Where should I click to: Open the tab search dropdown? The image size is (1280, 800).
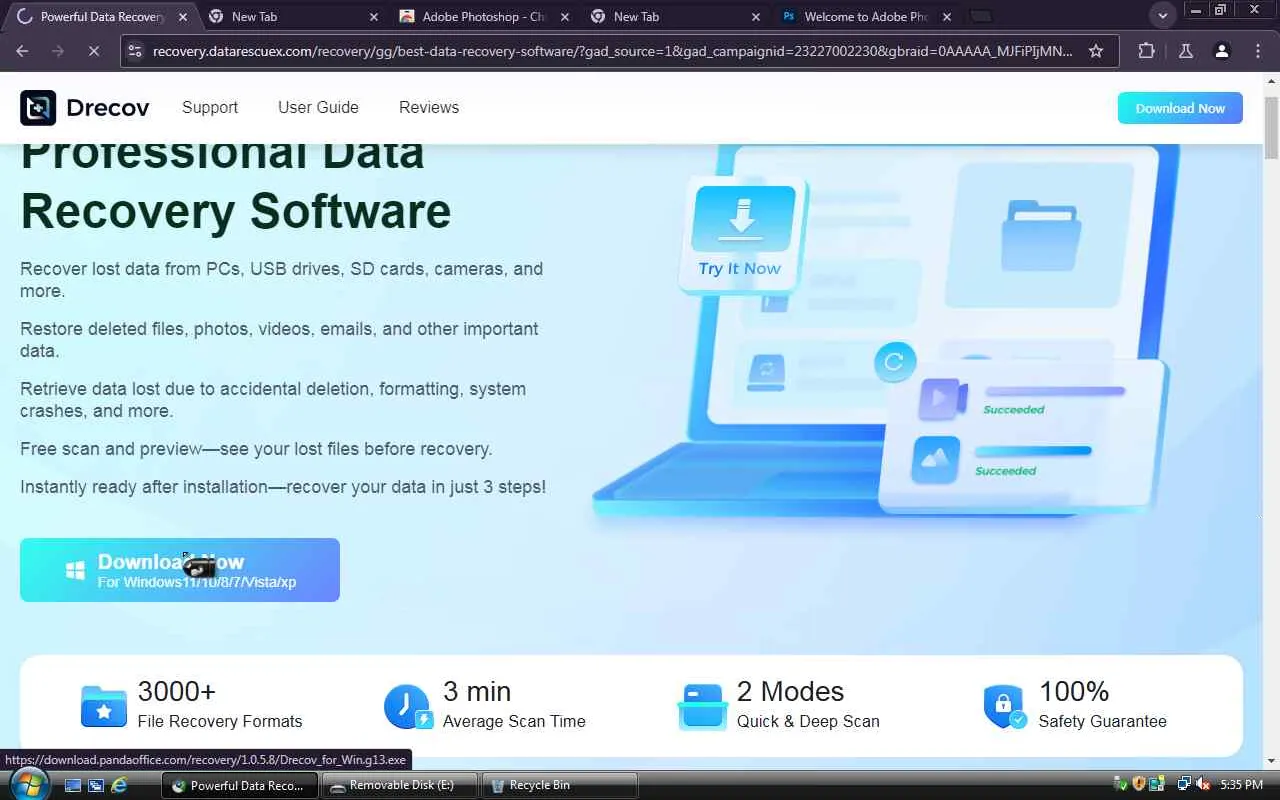point(1162,16)
